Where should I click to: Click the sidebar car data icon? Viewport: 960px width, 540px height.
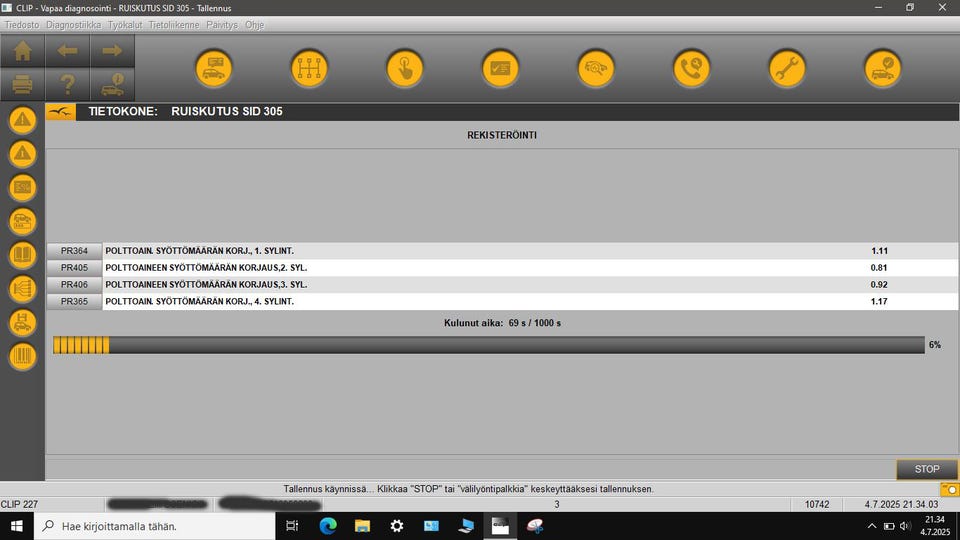click(x=23, y=221)
